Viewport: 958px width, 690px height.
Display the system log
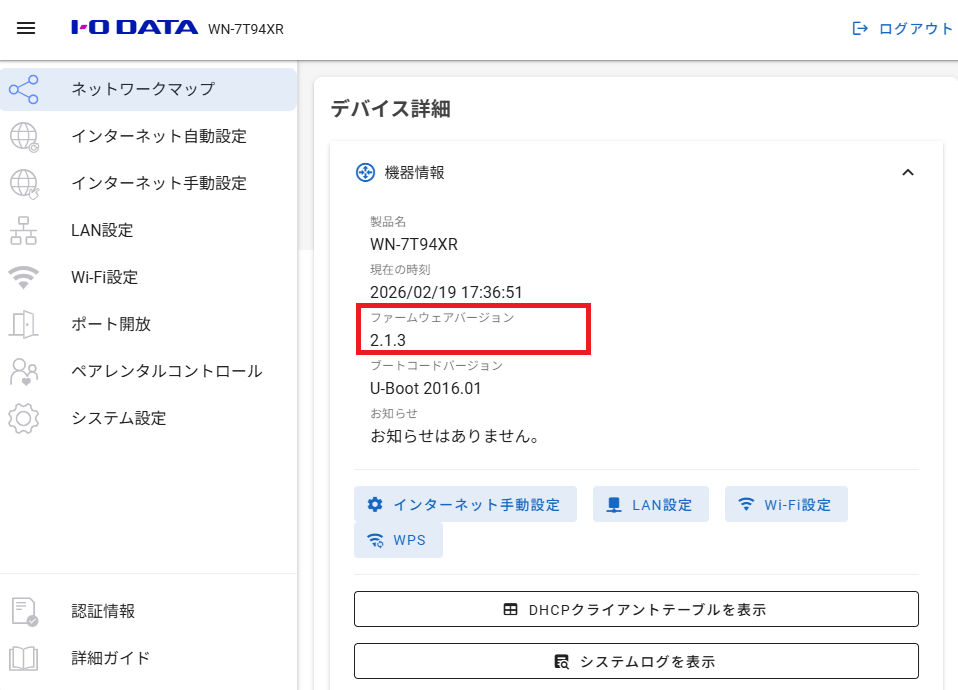637,660
